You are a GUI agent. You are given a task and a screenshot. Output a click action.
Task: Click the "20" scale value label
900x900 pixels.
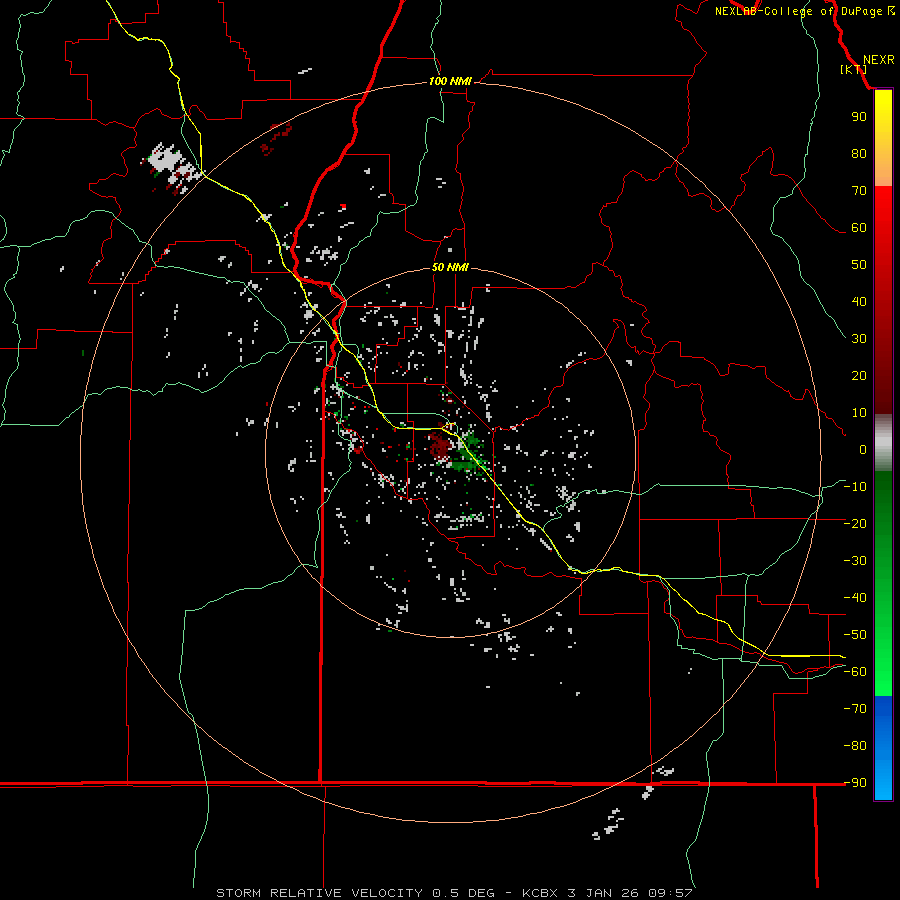coord(859,375)
